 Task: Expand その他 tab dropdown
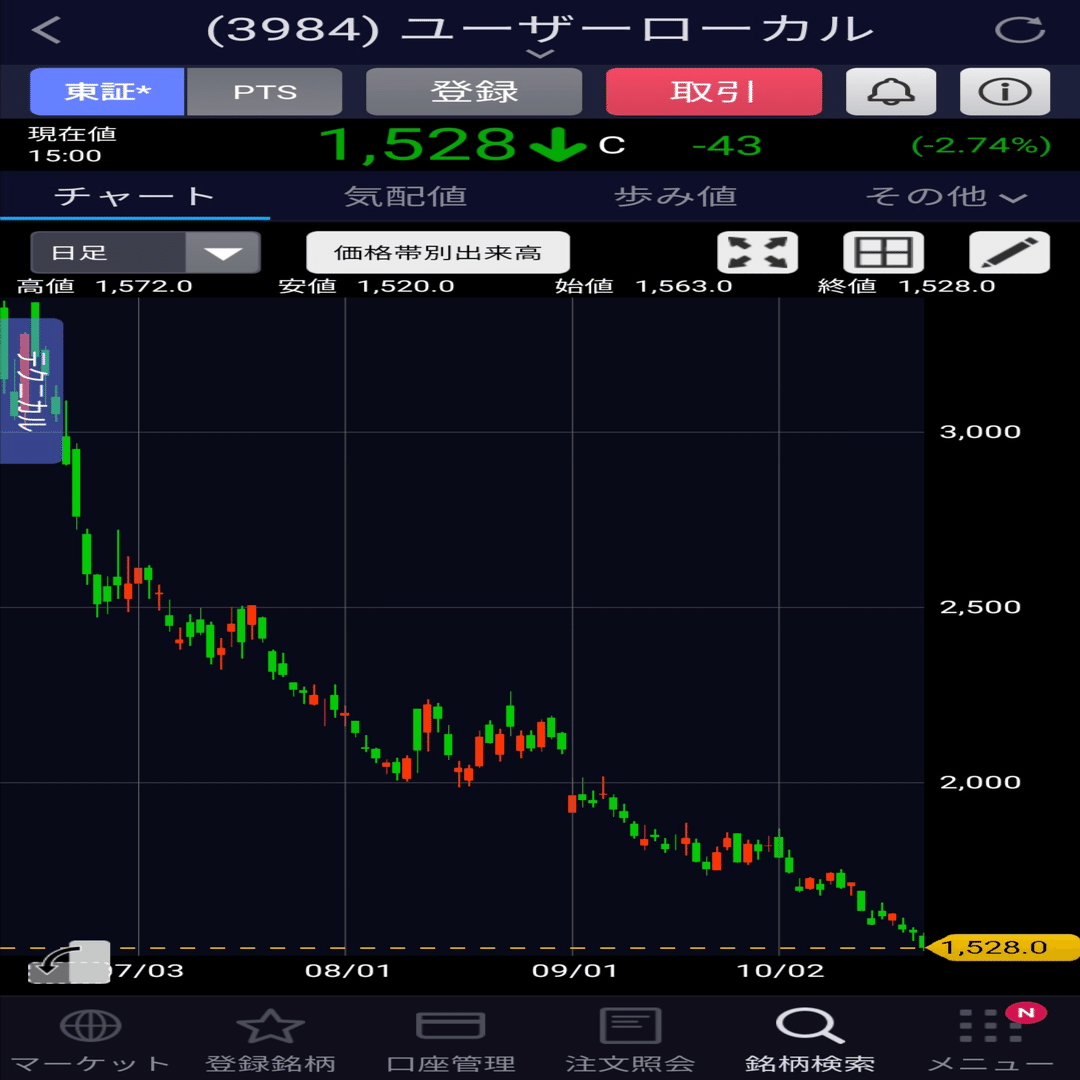tap(946, 197)
